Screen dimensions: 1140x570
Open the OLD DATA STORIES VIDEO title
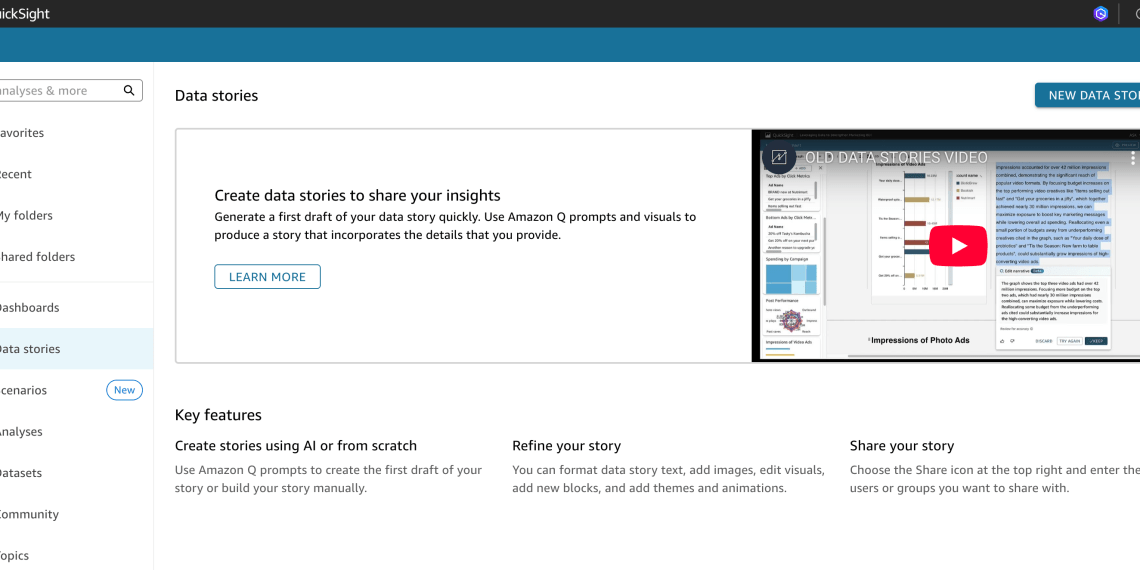pyautogui.click(x=896, y=158)
